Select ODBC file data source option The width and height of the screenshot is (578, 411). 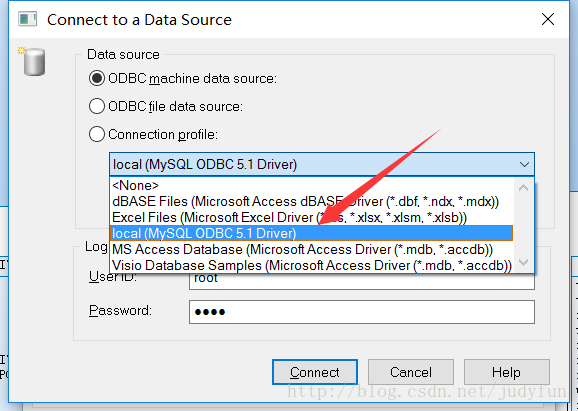pyautogui.click(x=97, y=106)
